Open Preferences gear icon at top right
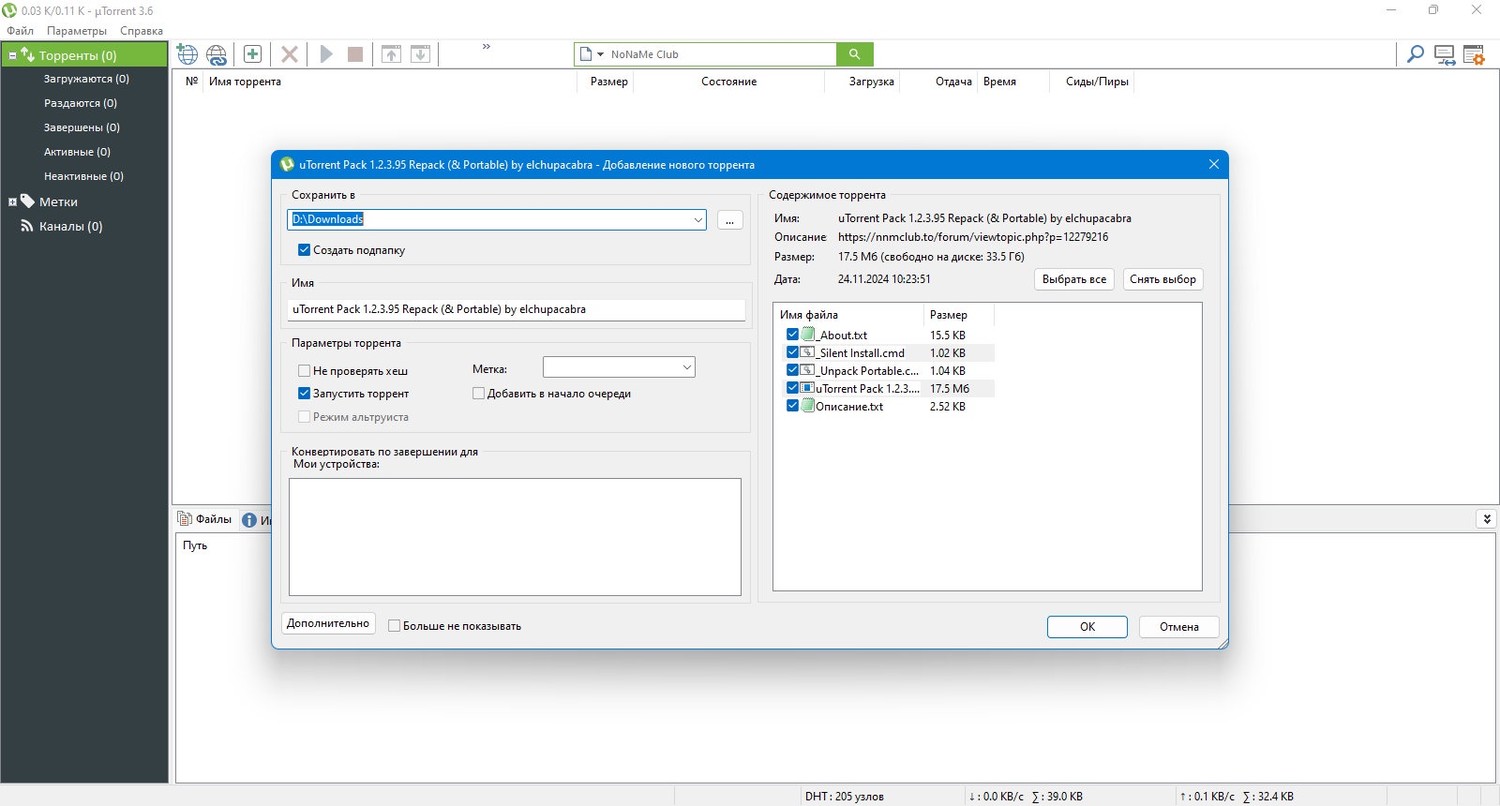The image size is (1500, 806). coord(1473,54)
